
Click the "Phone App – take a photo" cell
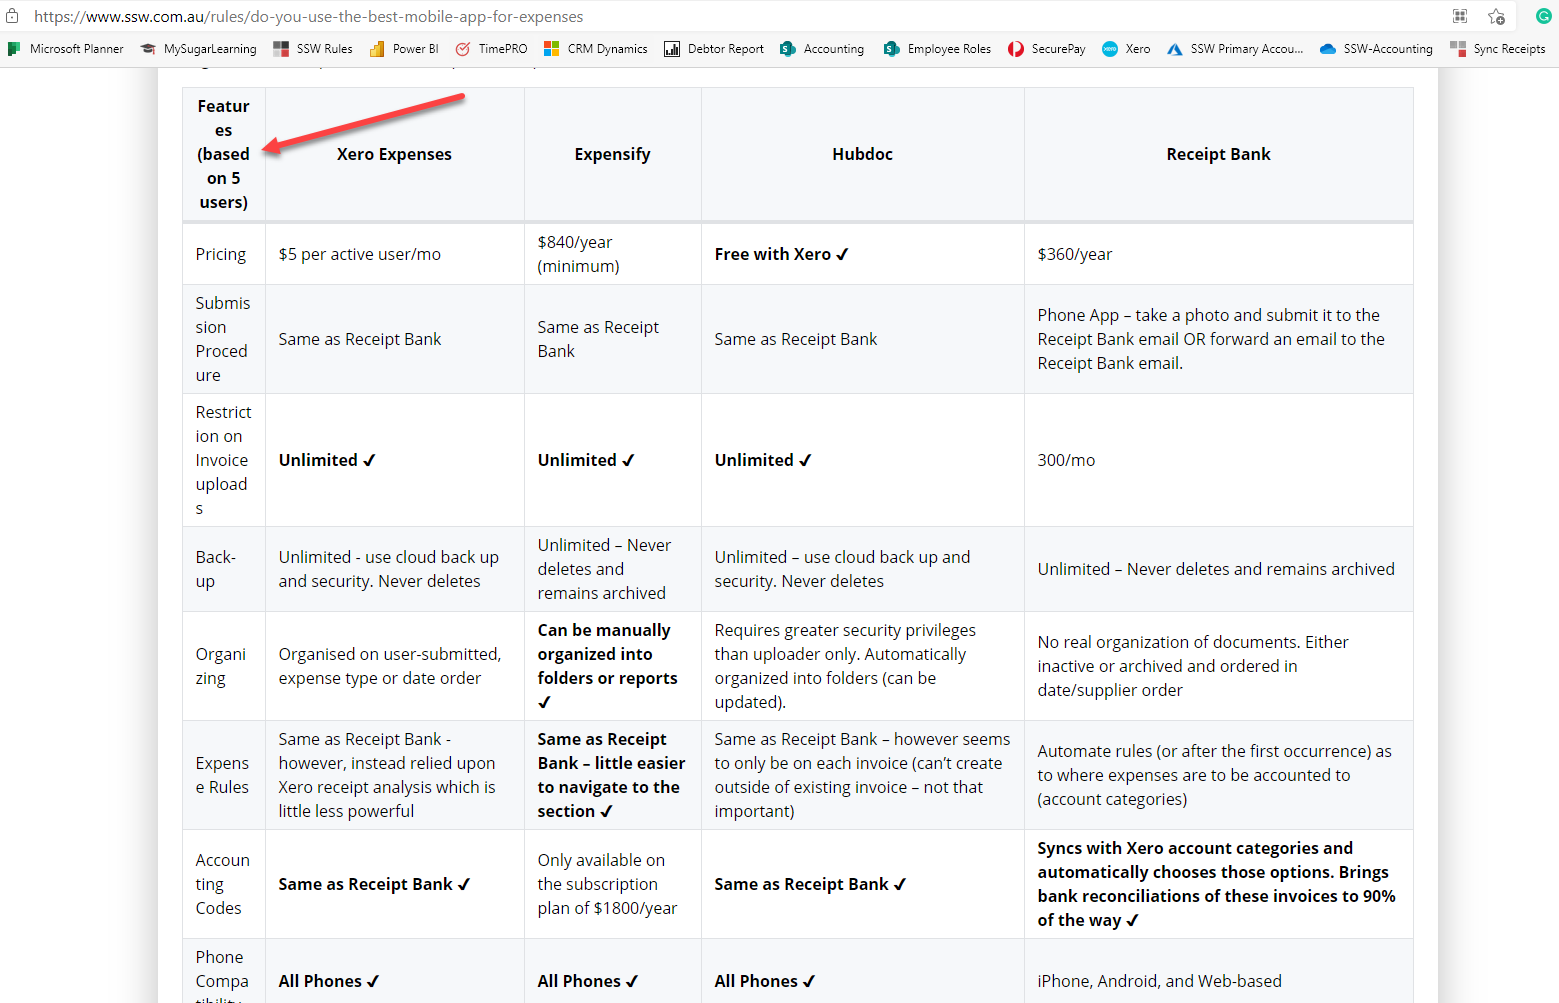pos(1219,339)
